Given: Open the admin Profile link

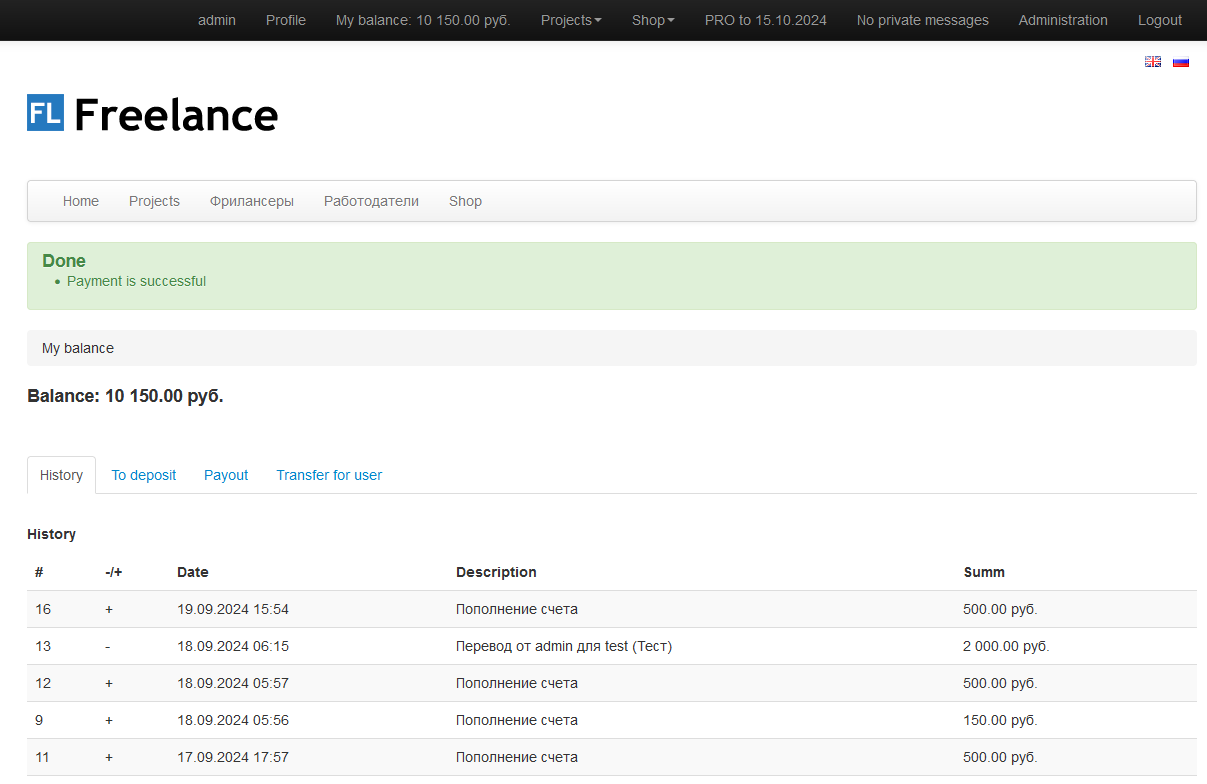Looking at the screenshot, I should pos(286,20).
